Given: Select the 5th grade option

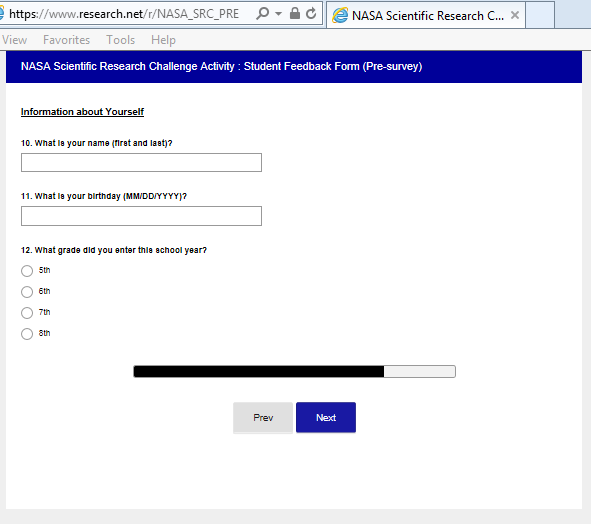Looking at the screenshot, I should click(x=27, y=271).
